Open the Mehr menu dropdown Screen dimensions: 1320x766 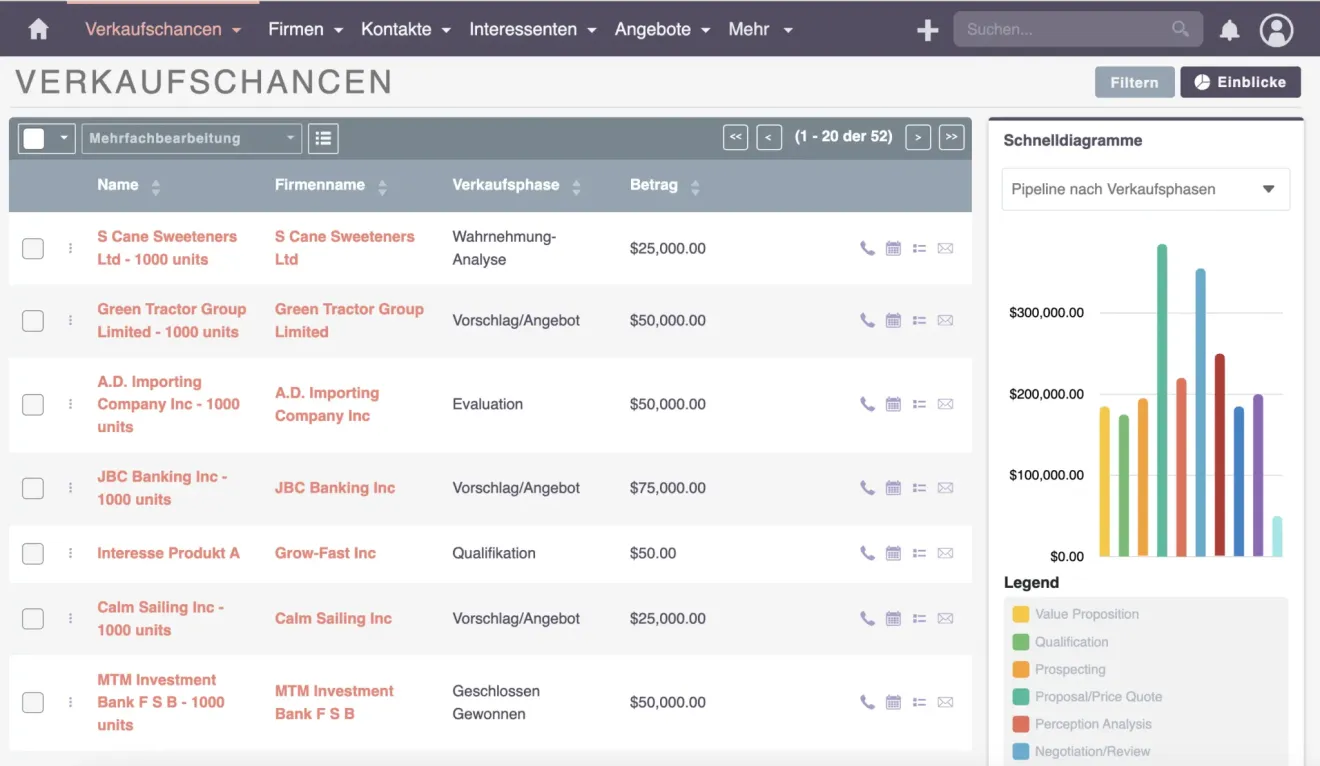point(760,29)
